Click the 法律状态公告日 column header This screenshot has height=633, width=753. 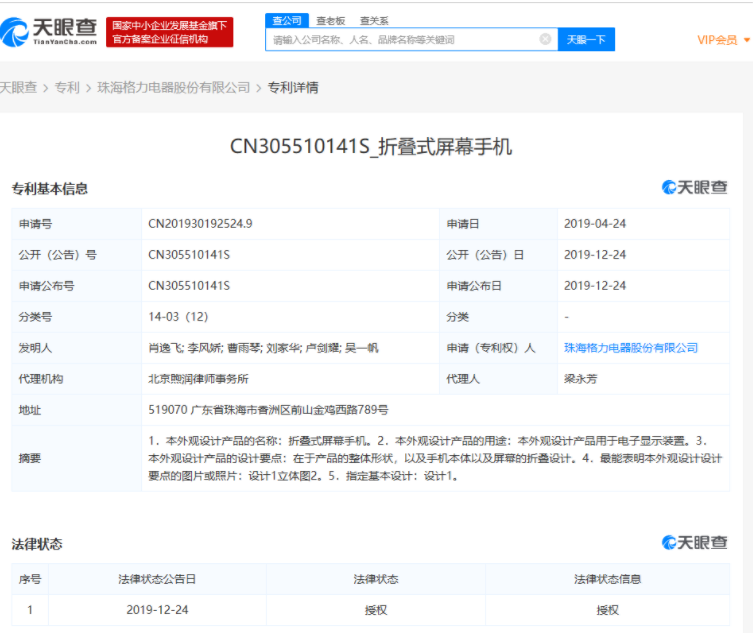(x=157, y=579)
